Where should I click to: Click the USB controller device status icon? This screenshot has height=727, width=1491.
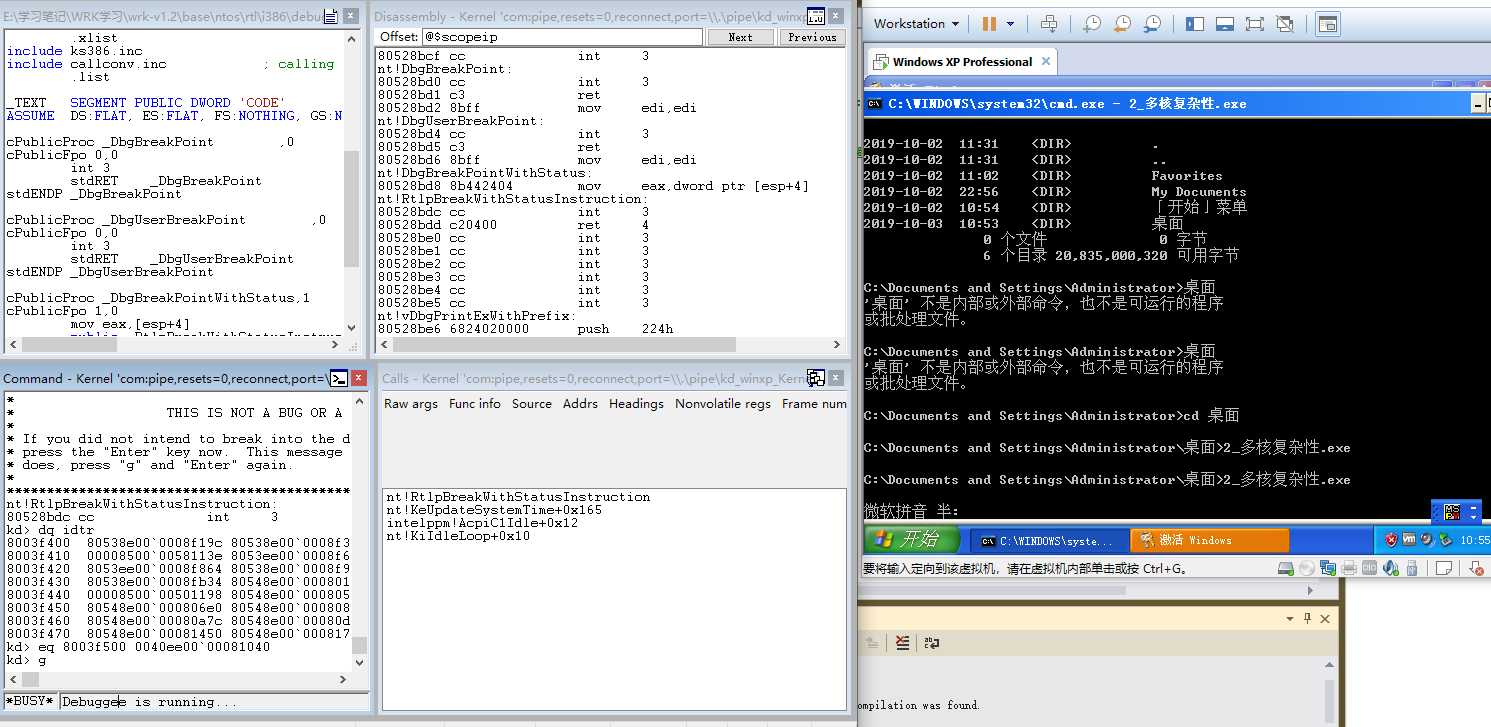point(1412,568)
